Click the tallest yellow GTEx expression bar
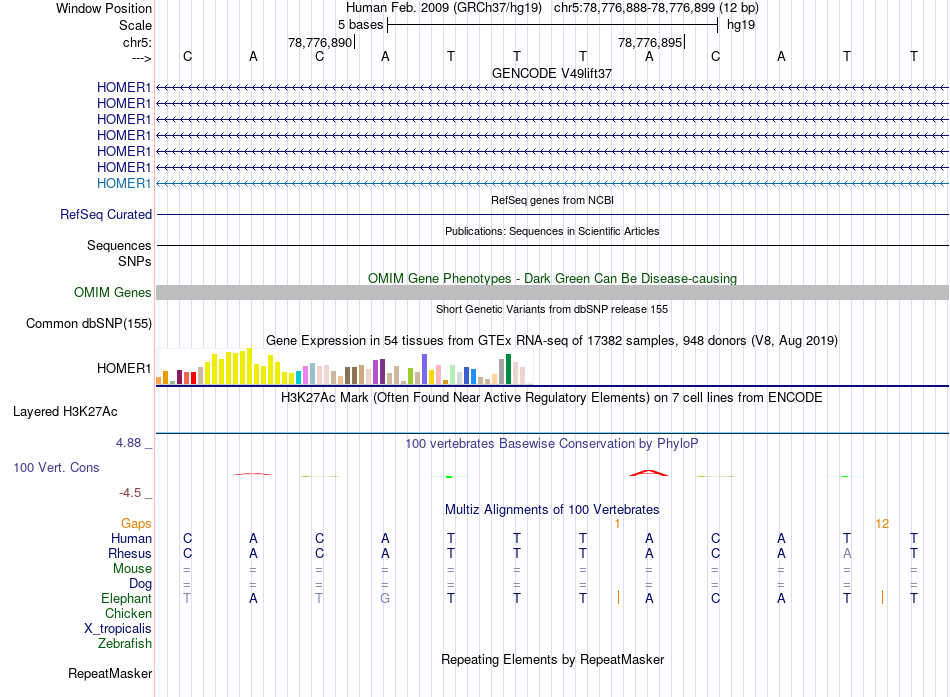Viewport: 950px width, 697px height. click(249, 366)
